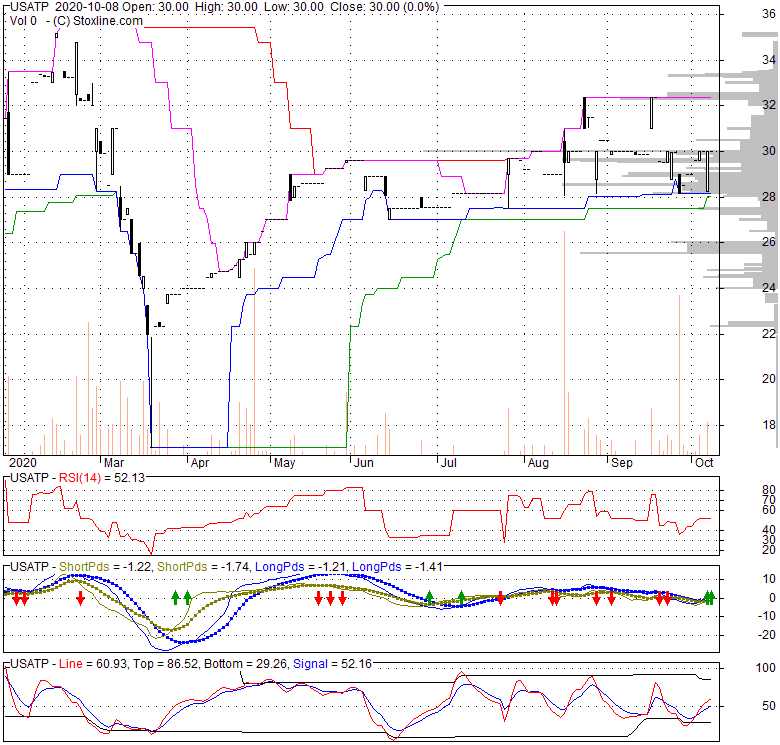The image size is (780, 745).
Task: Click the 'ShortPds = -1.22' legend entry
Action: click(105, 567)
